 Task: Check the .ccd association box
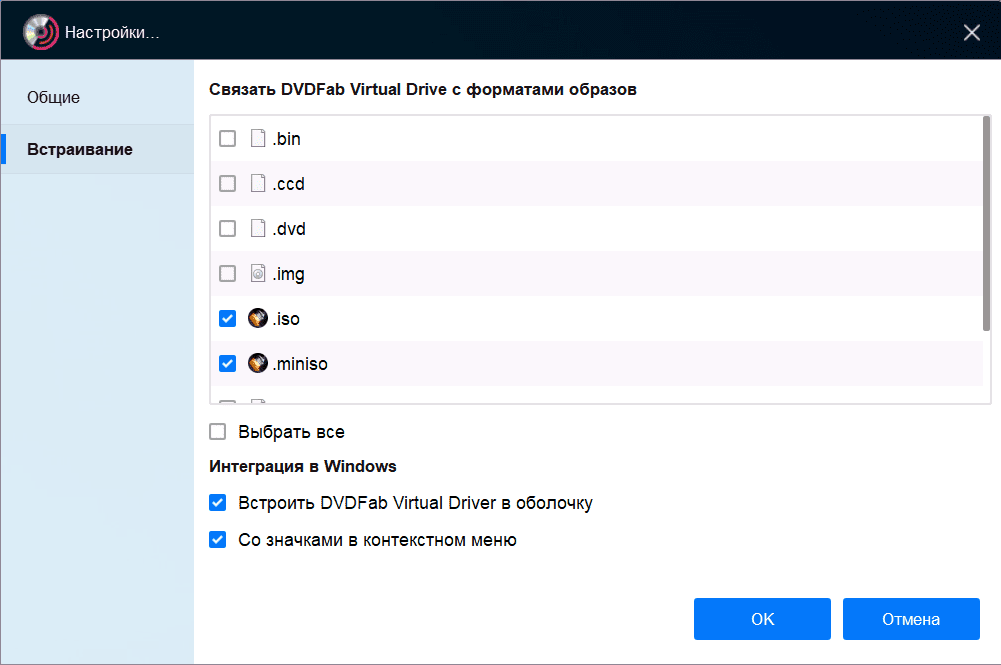pos(228,184)
